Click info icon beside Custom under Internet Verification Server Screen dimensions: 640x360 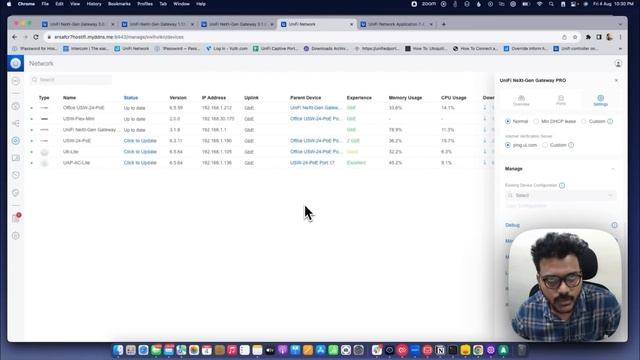[x=571, y=145]
